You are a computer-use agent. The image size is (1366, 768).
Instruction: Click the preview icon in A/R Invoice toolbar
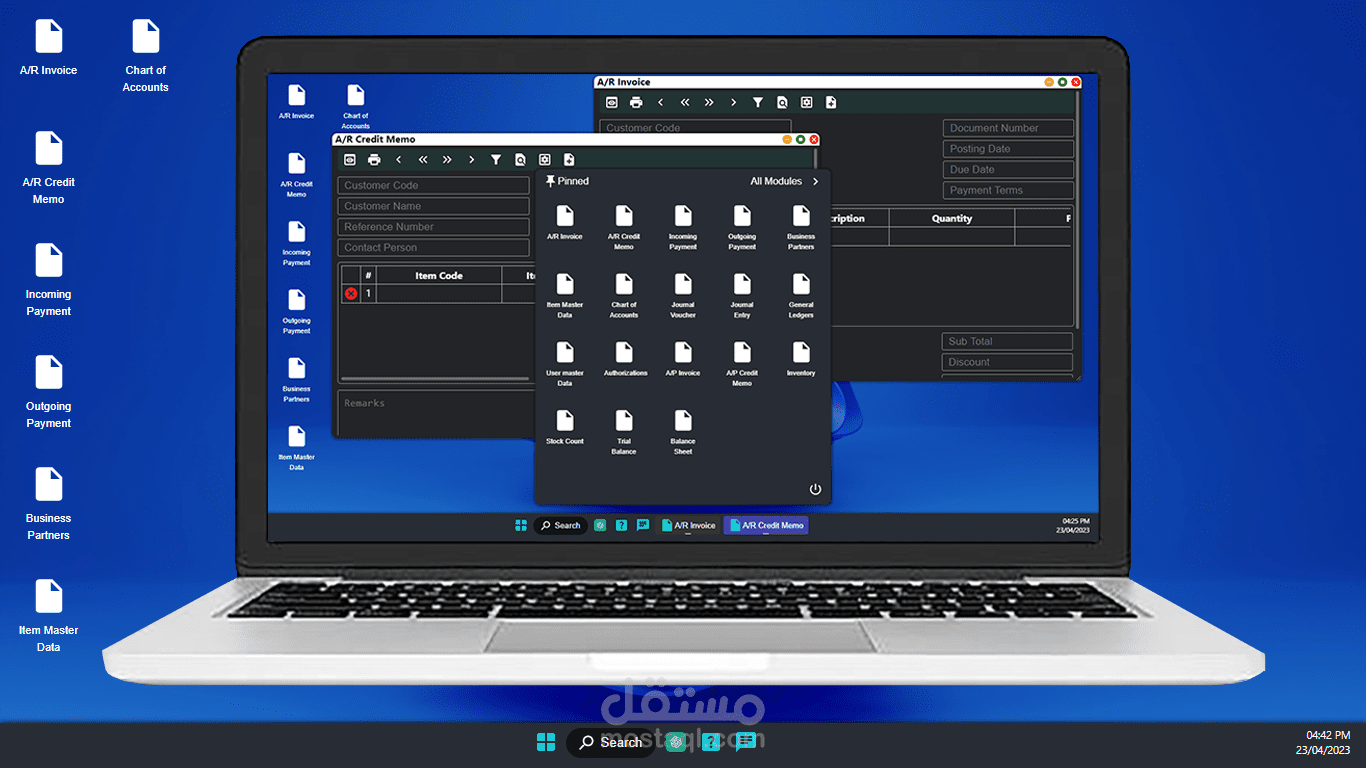[x=612, y=102]
